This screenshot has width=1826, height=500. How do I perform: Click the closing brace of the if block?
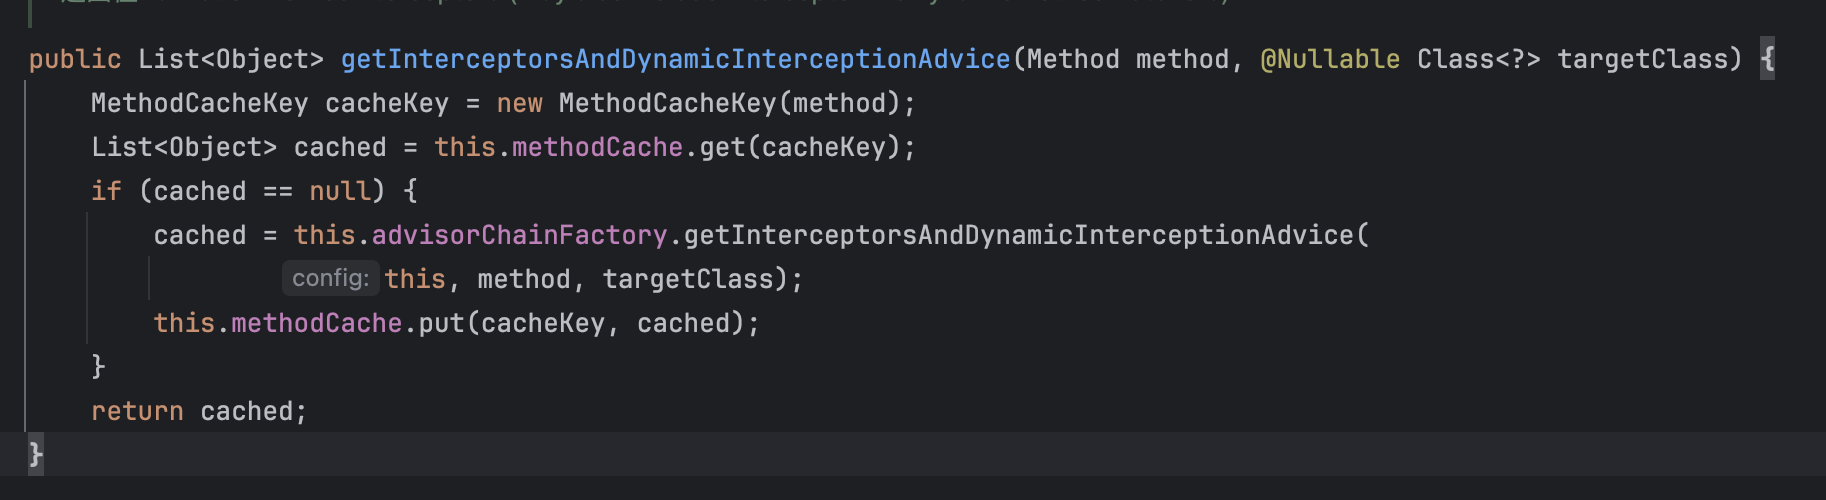[x=98, y=366]
